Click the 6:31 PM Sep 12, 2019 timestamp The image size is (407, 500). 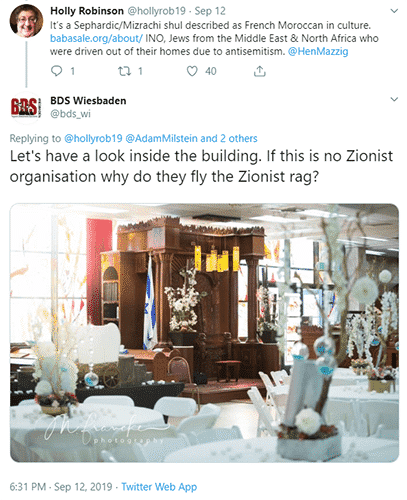click(61, 487)
